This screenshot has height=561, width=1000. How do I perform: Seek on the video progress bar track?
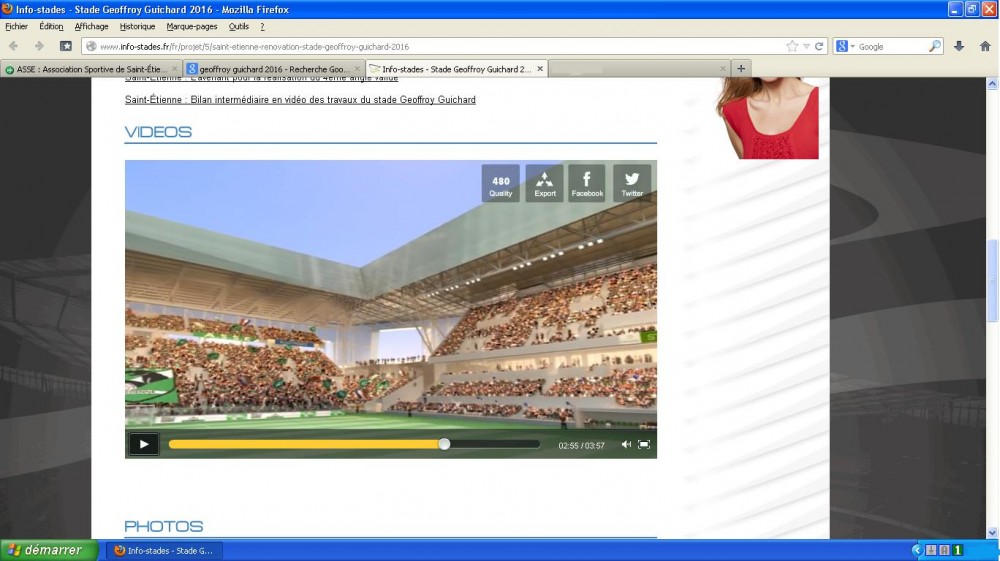pyautogui.click(x=354, y=444)
